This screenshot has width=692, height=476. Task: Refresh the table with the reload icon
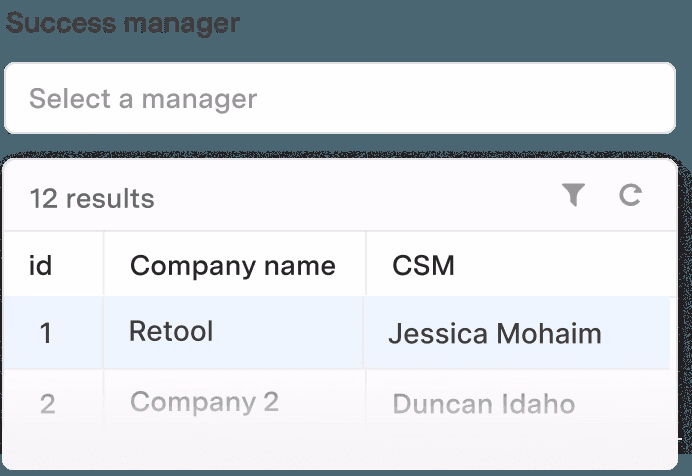click(630, 195)
